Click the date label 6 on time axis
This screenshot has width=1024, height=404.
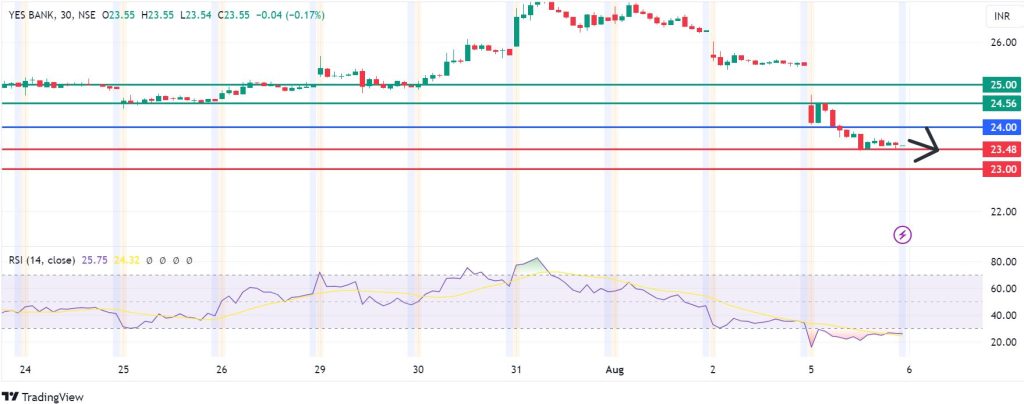[909, 369]
